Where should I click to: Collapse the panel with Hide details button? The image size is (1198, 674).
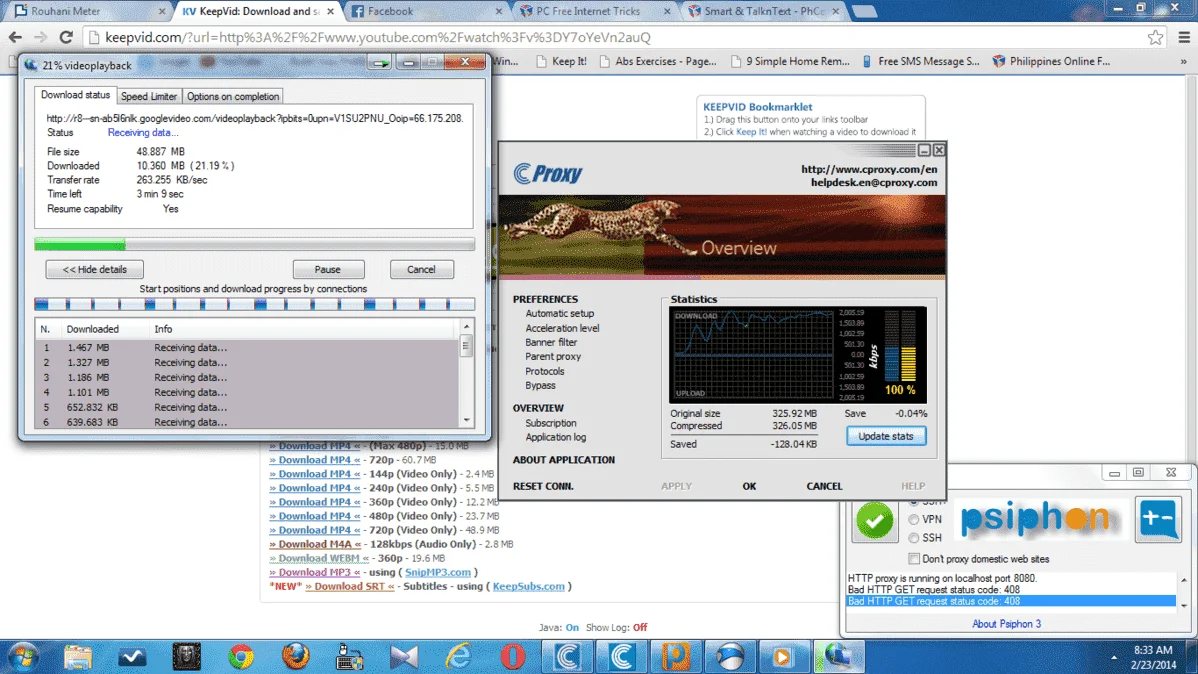pyautogui.click(x=94, y=270)
